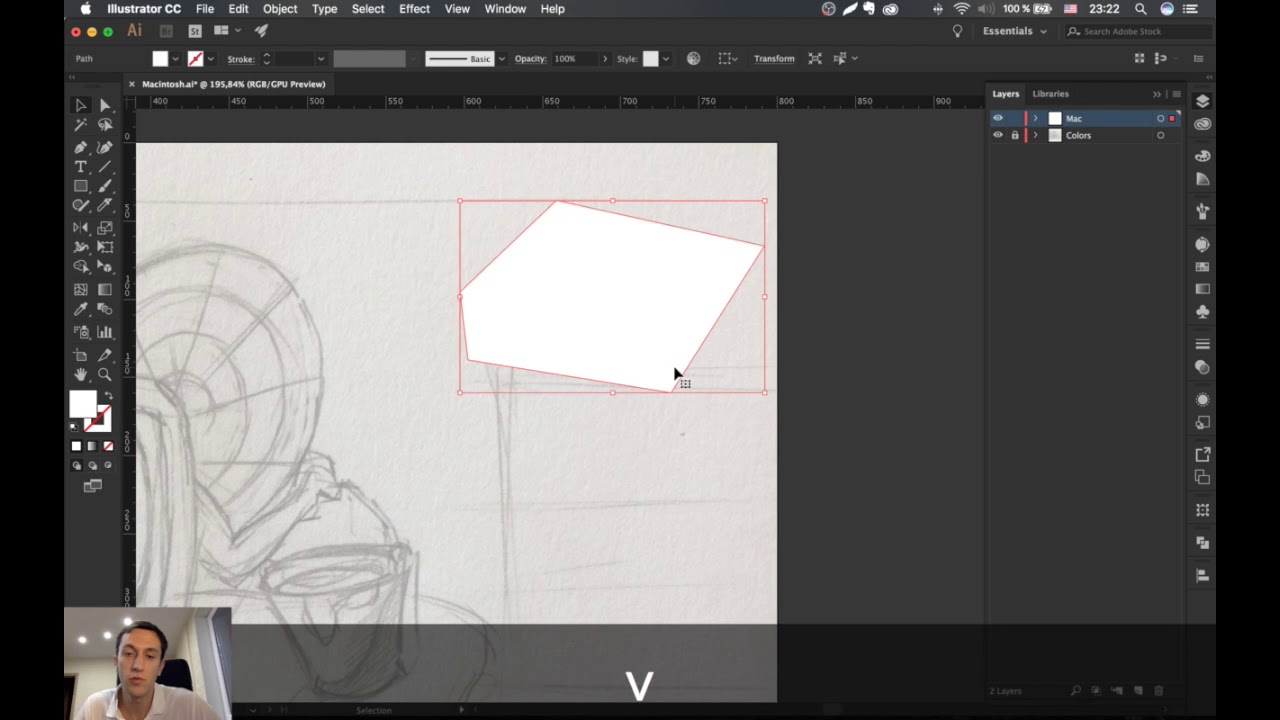Select the Shape Builder tool
Screen dimensions: 1280x720
click(80, 267)
